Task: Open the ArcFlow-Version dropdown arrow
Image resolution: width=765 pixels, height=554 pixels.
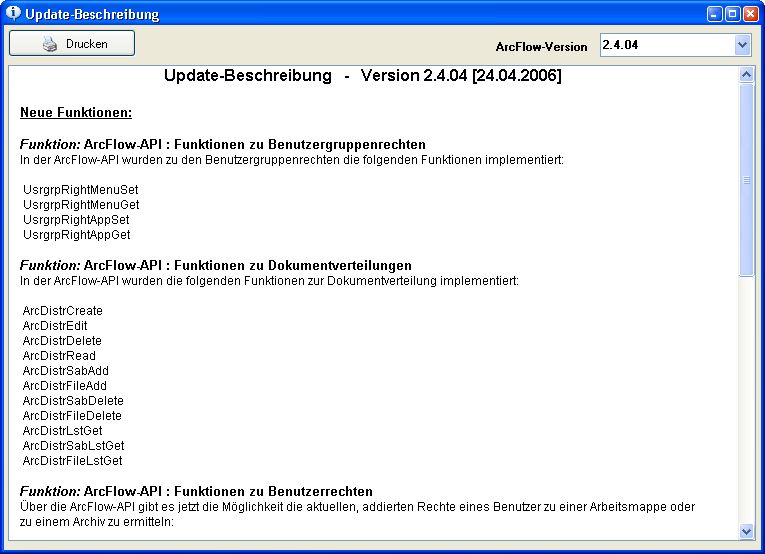Action: 743,45
